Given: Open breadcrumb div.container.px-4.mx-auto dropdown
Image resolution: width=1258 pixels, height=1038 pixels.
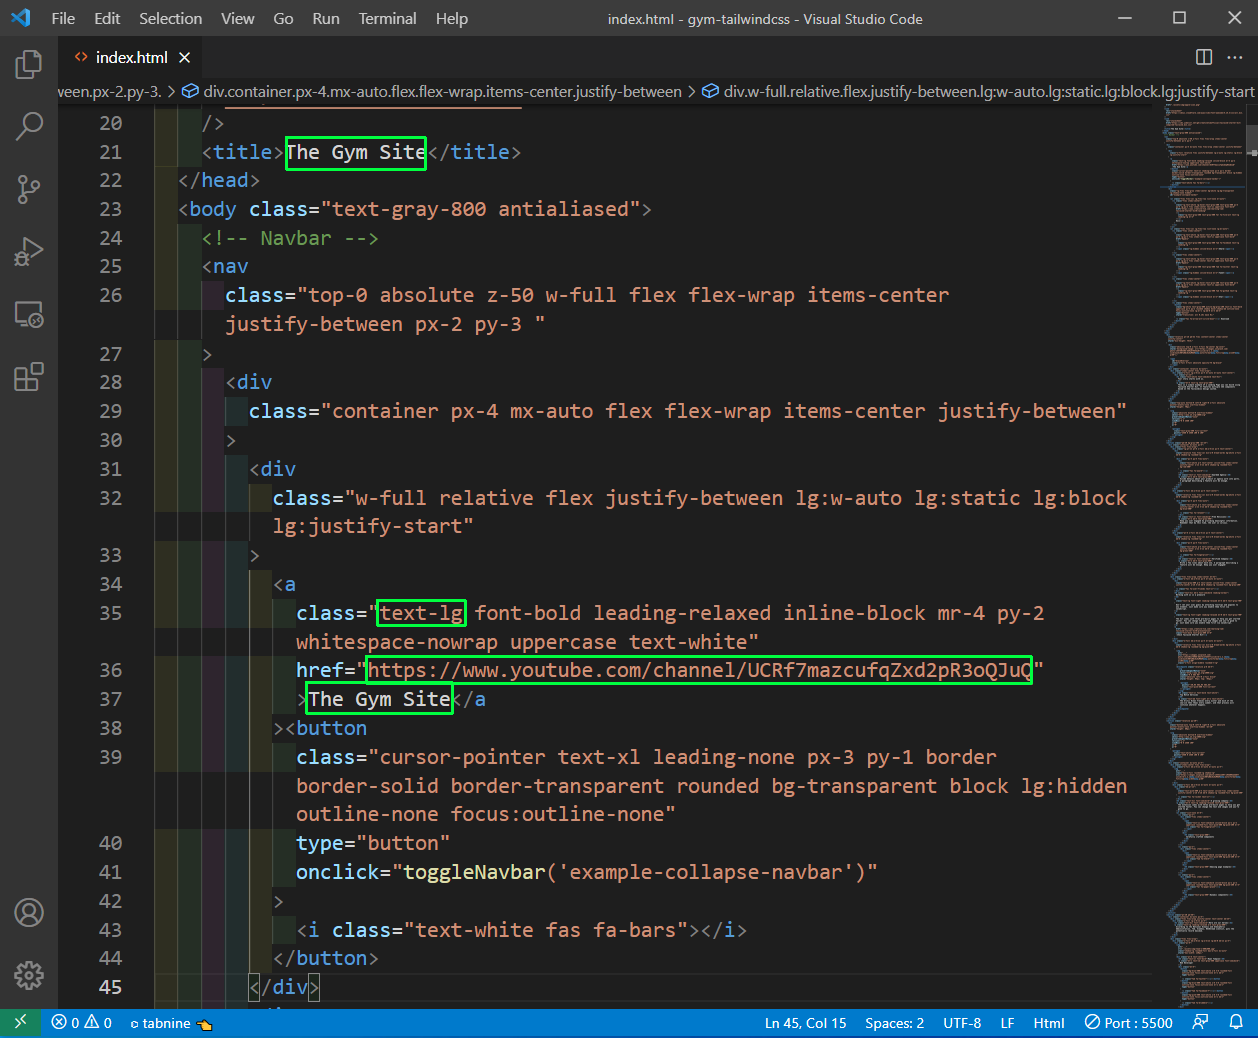Looking at the screenshot, I should click(432, 91).
